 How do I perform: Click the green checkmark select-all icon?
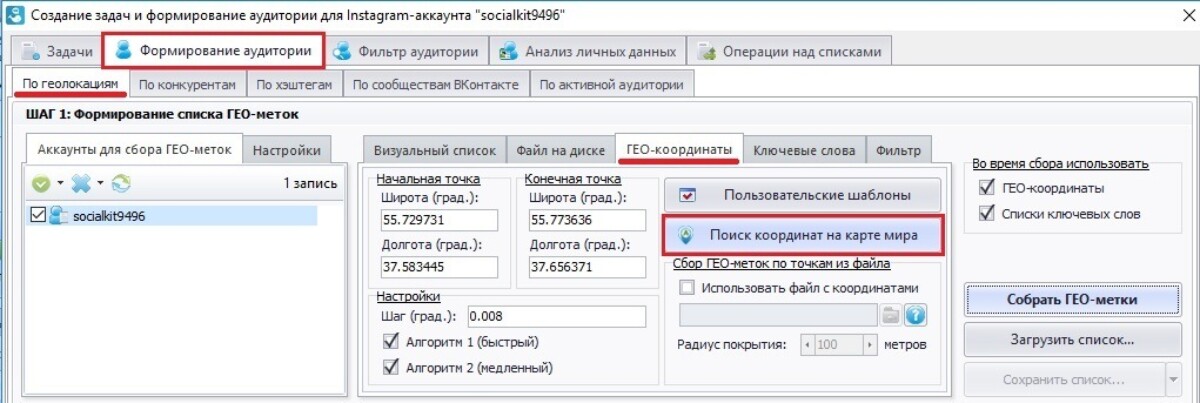pyautogui.click(x=41, y=184)
